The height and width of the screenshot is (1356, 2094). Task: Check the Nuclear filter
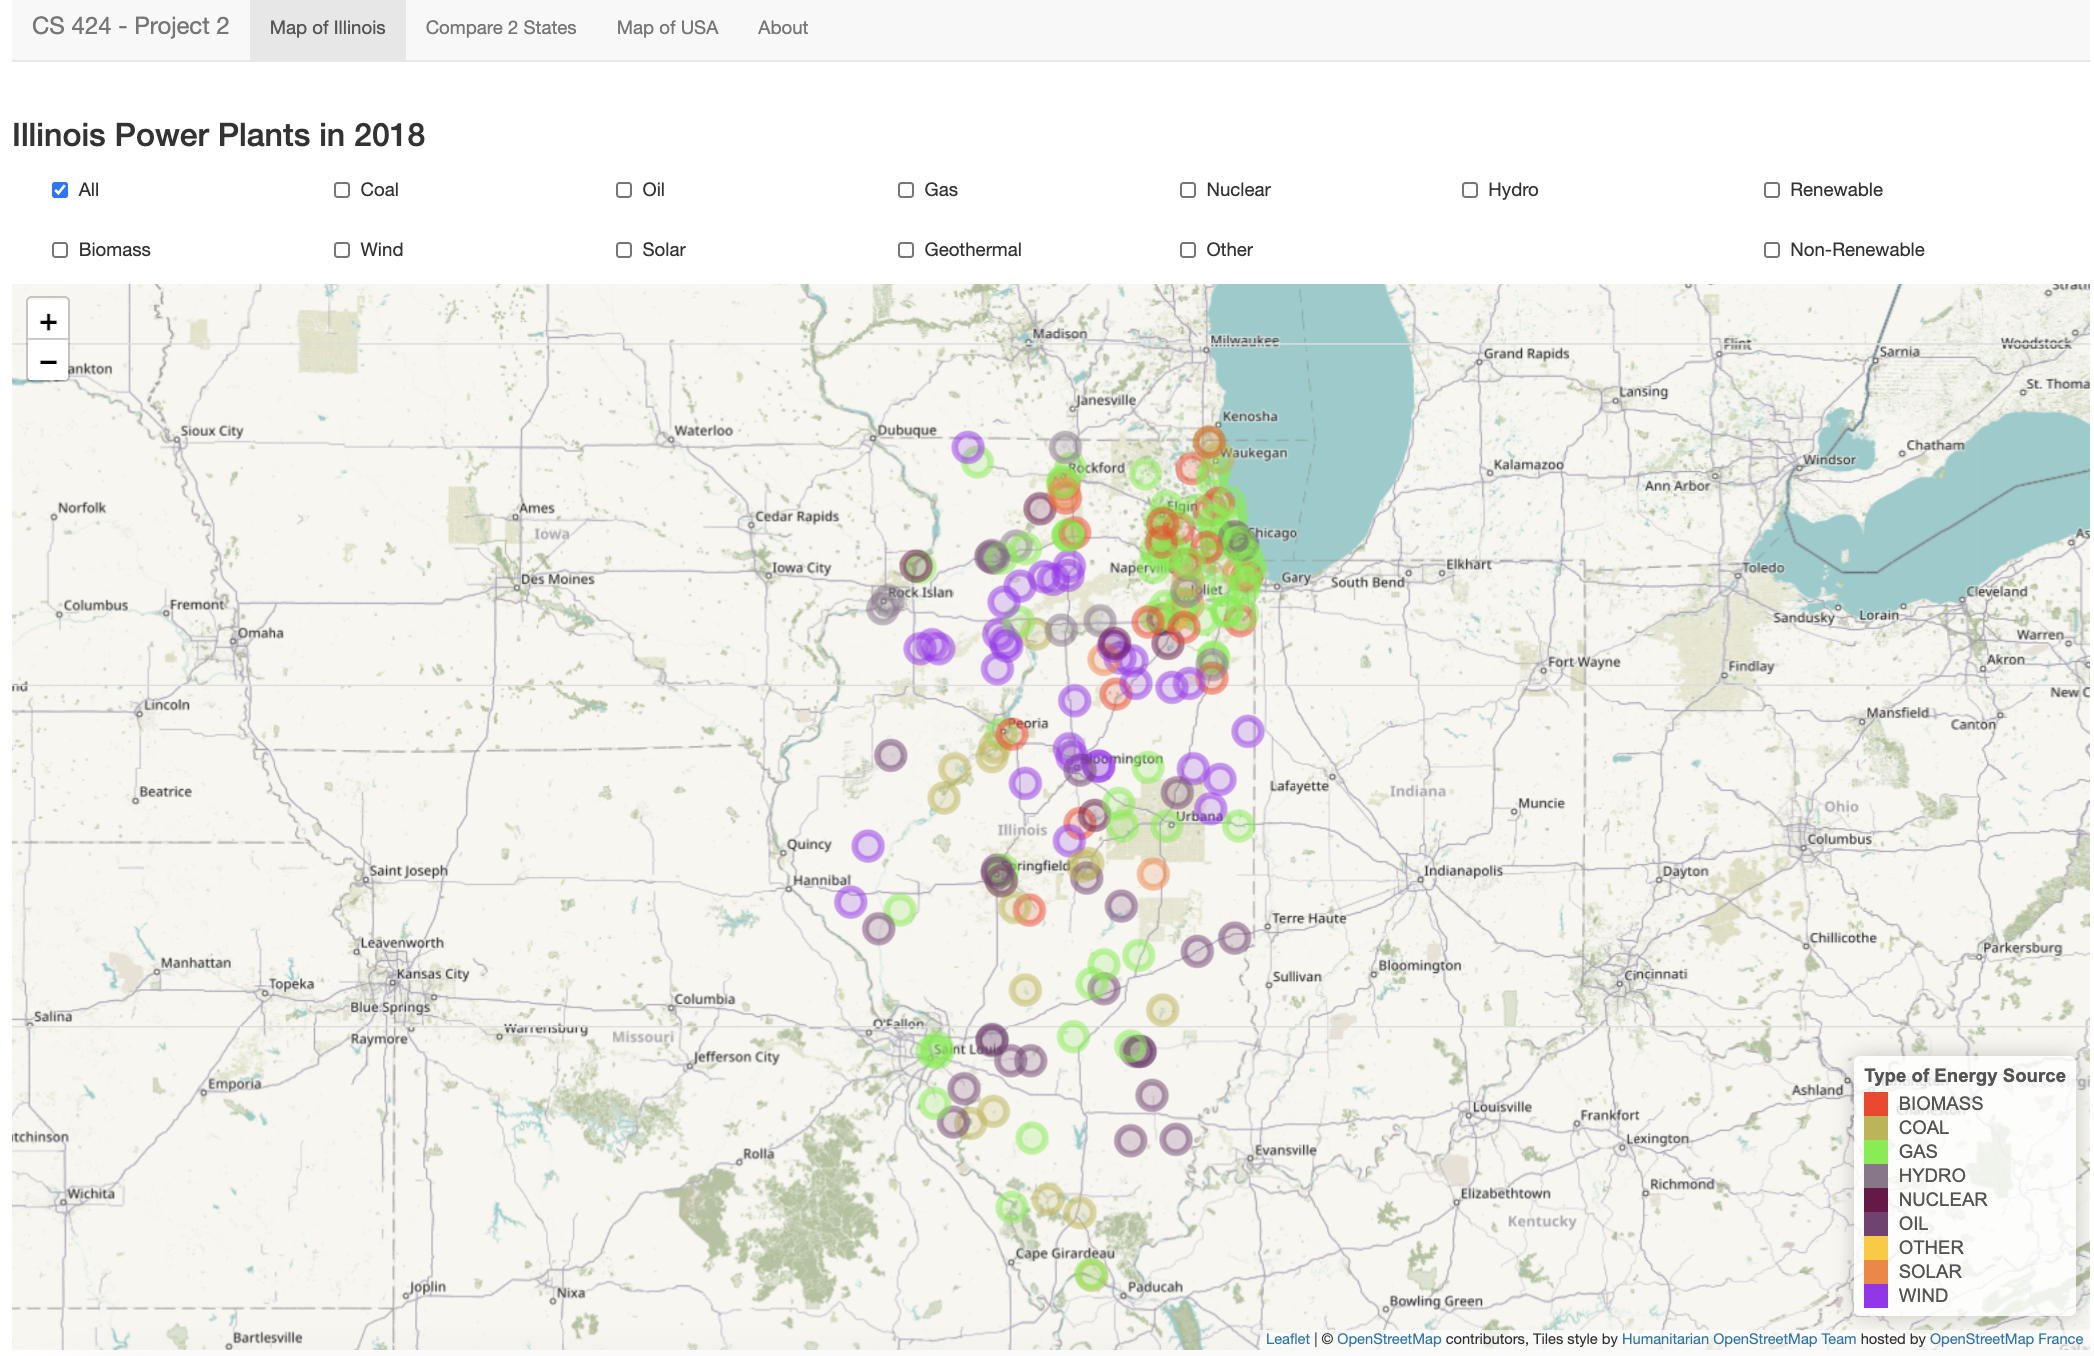[1188, 190]
